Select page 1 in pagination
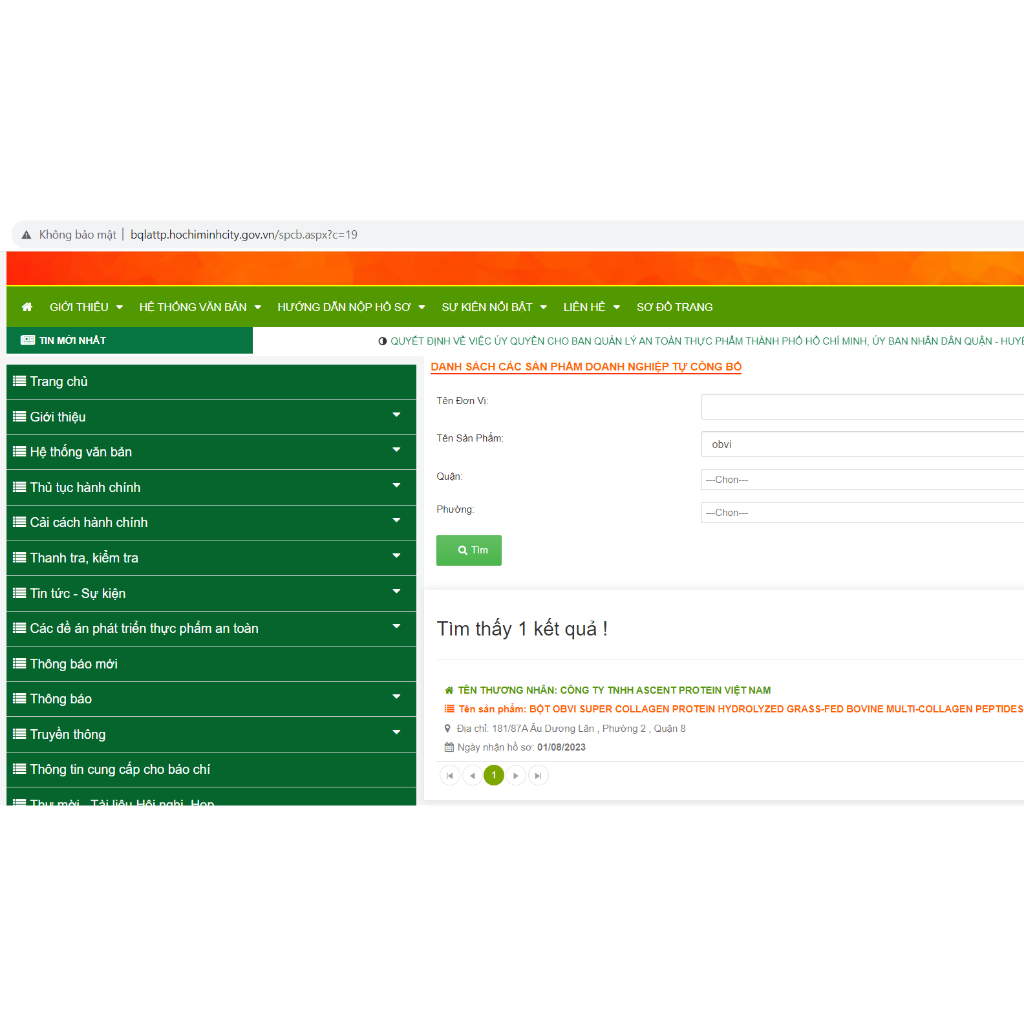This screenshot has height=1024, width=1024. point(494,775)
